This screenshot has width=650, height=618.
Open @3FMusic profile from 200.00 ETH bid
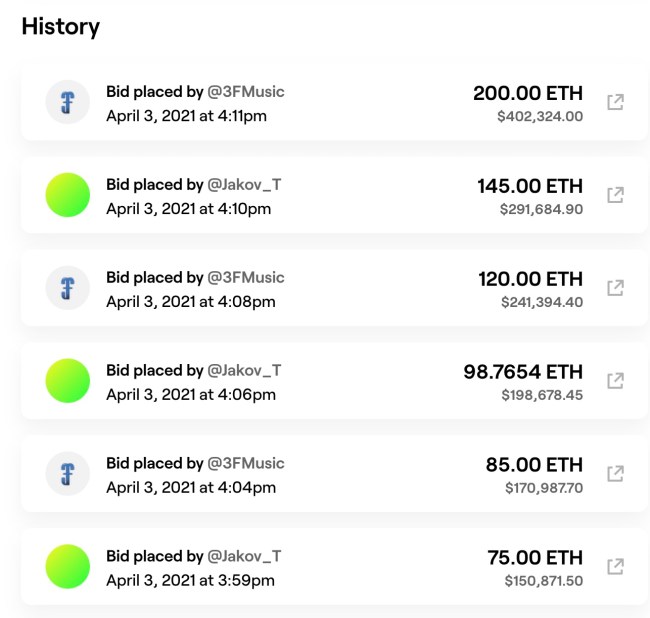246,92
